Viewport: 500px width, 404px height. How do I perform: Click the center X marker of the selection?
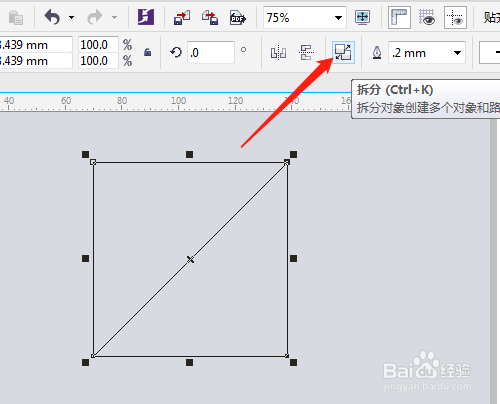pos(190,259)
